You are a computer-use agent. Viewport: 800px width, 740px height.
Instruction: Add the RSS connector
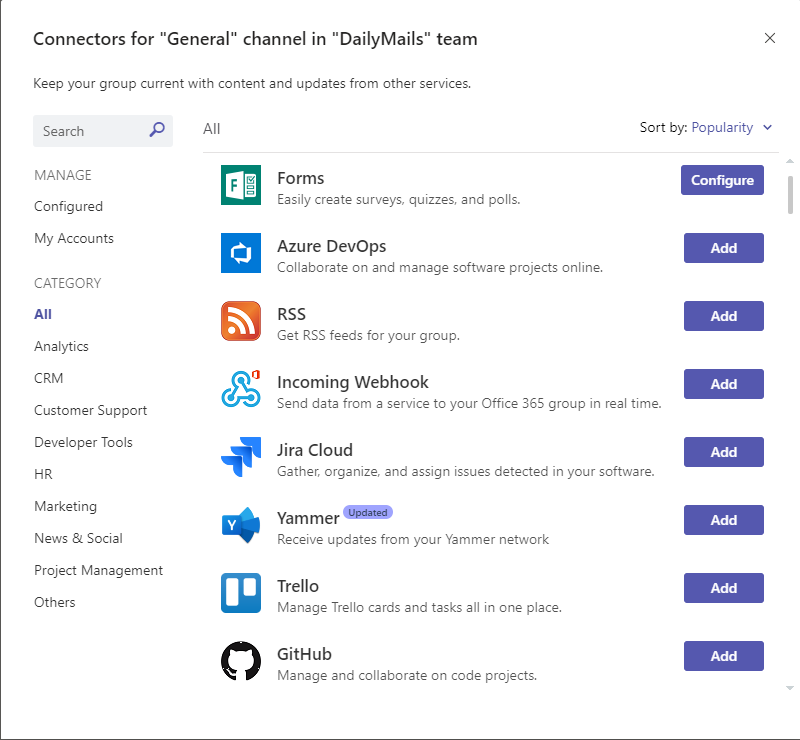tap(723, 316)
